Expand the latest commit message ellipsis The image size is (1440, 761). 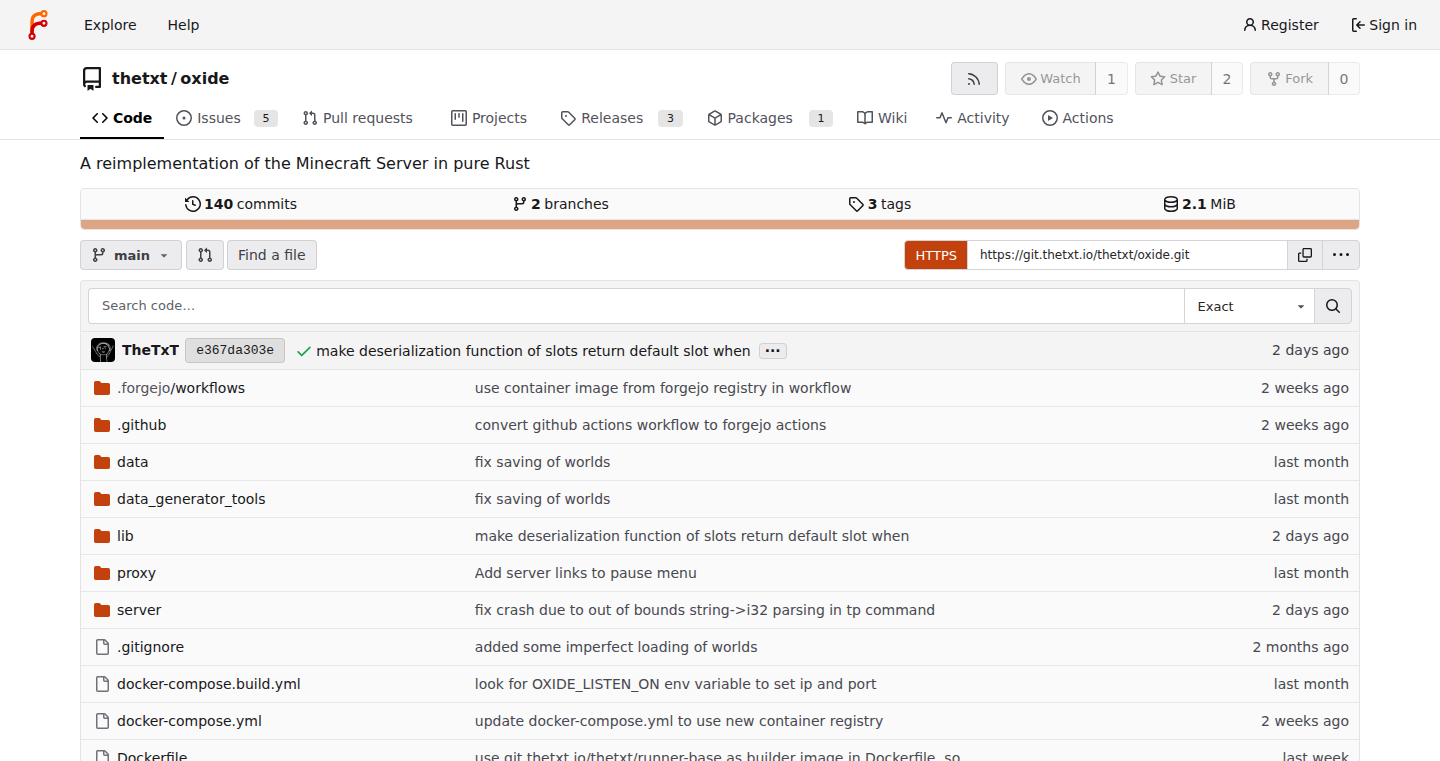coord(773,351)
